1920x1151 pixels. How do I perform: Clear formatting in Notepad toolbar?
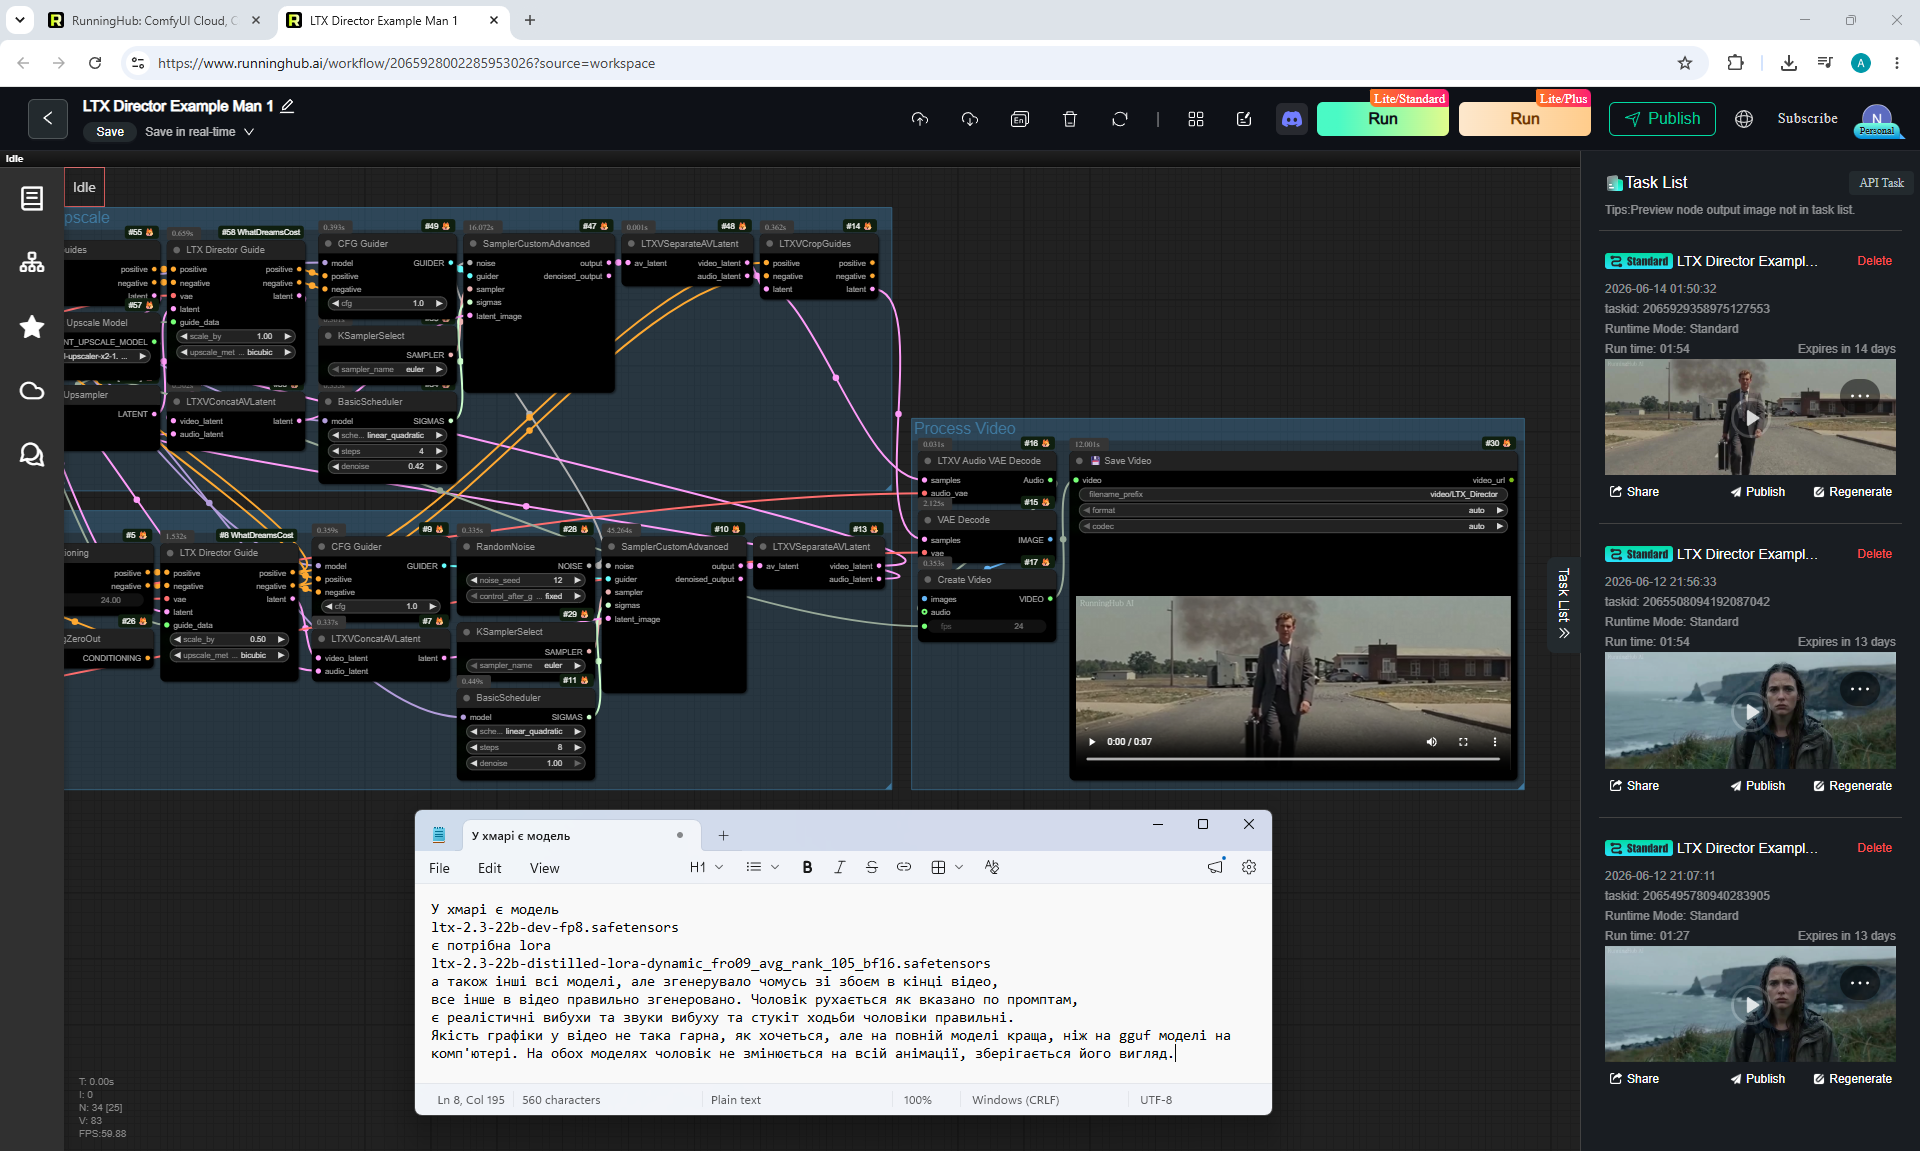991,867
